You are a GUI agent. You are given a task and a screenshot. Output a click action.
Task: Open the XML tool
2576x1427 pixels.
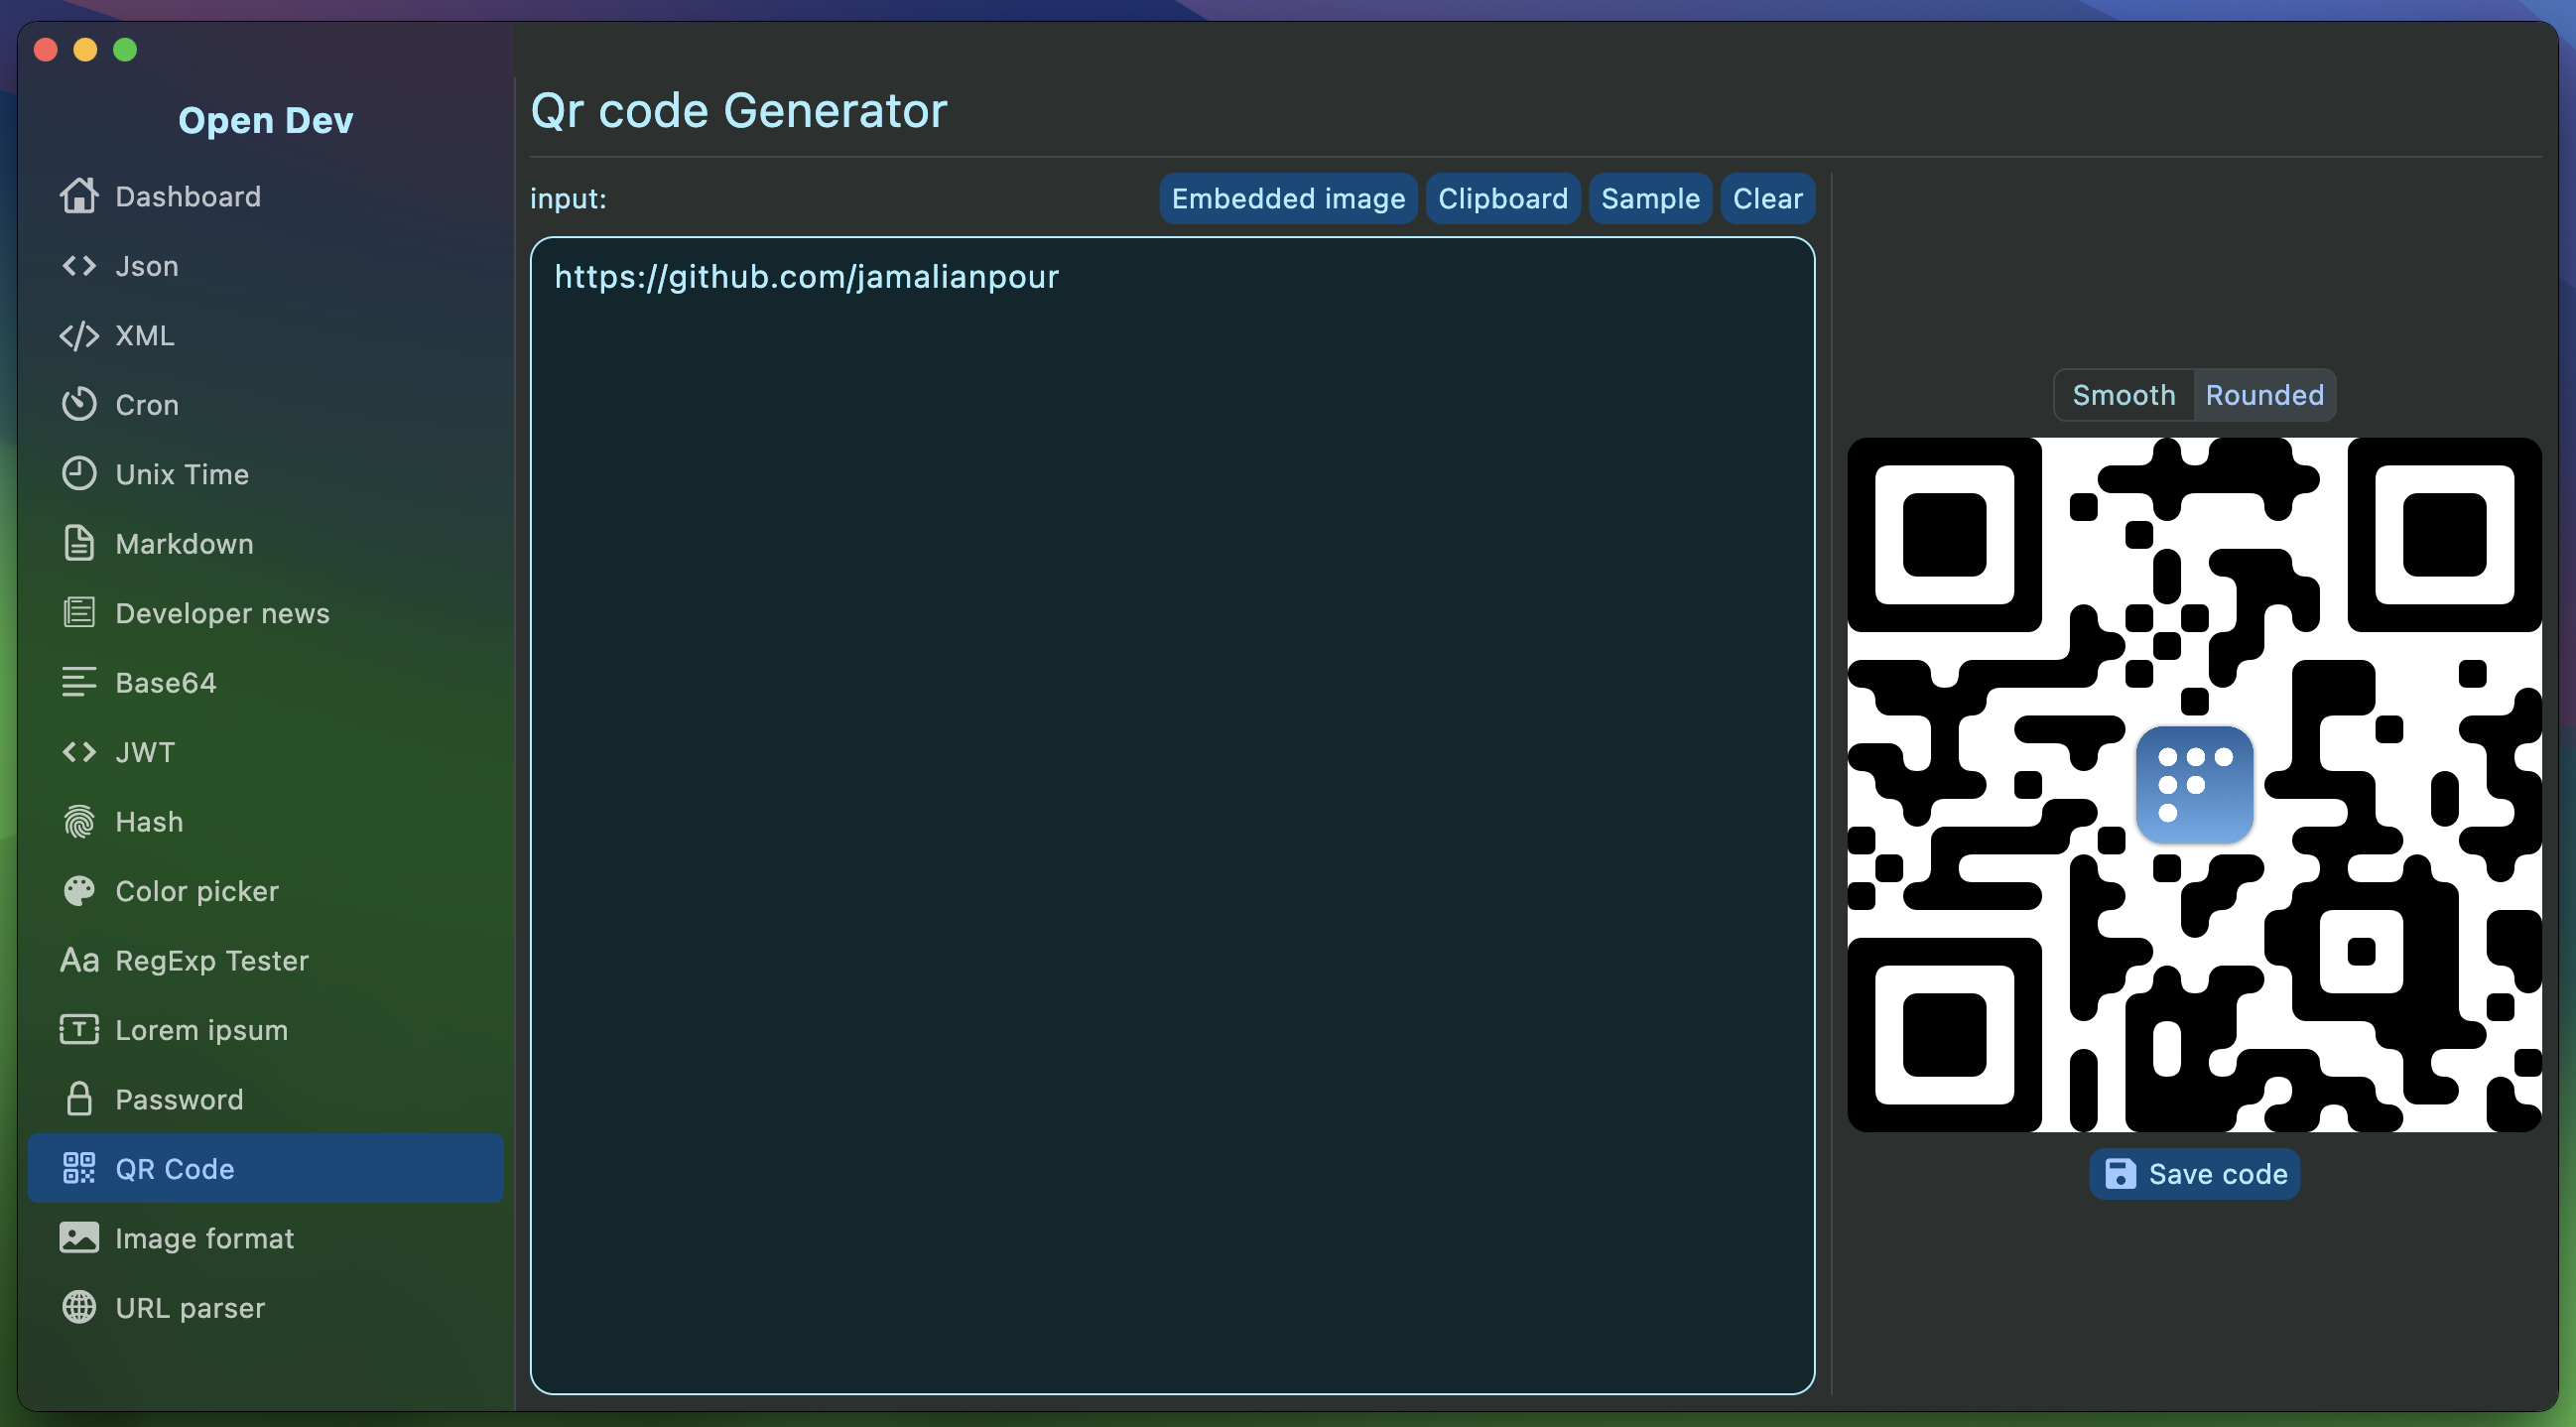click(265, 335)
